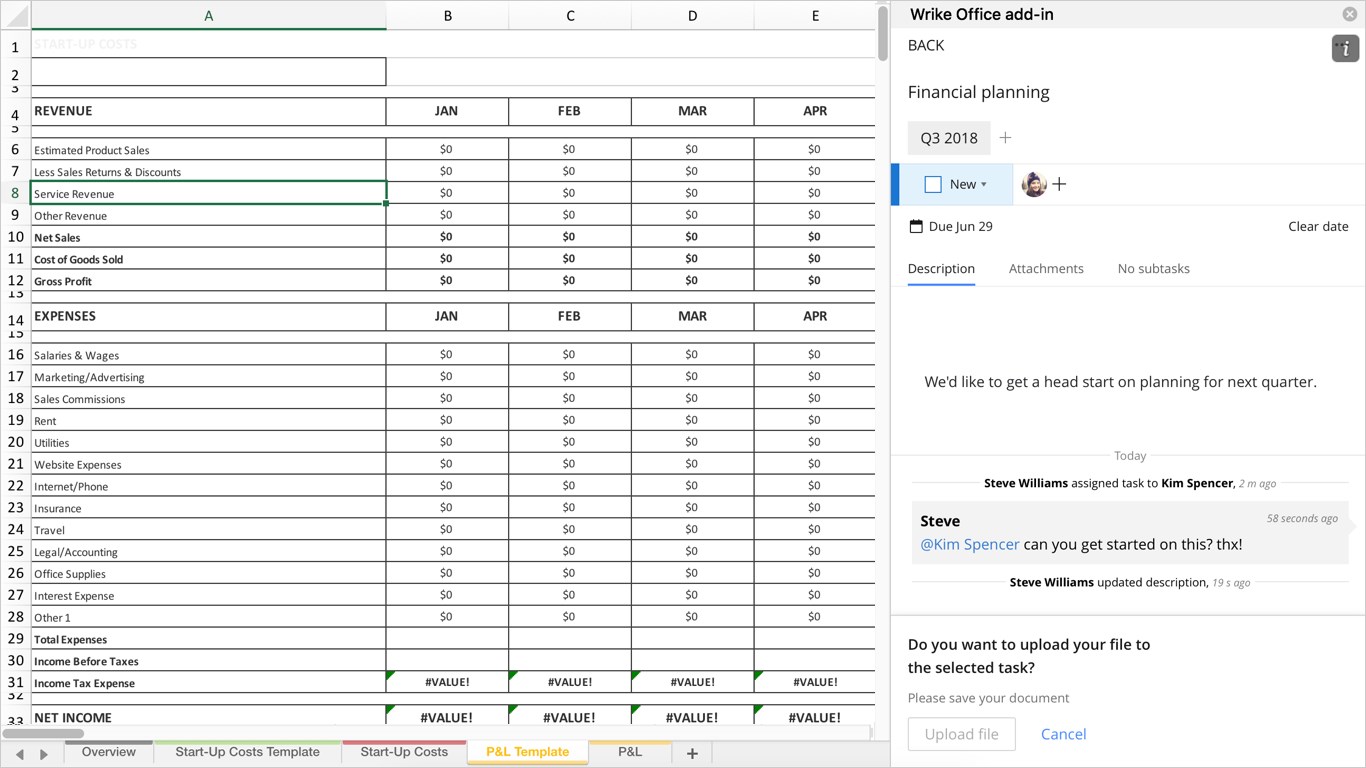Add a new folder tag with plus icon
This screenshot has width=1366, height=768.
[1006, 138]
